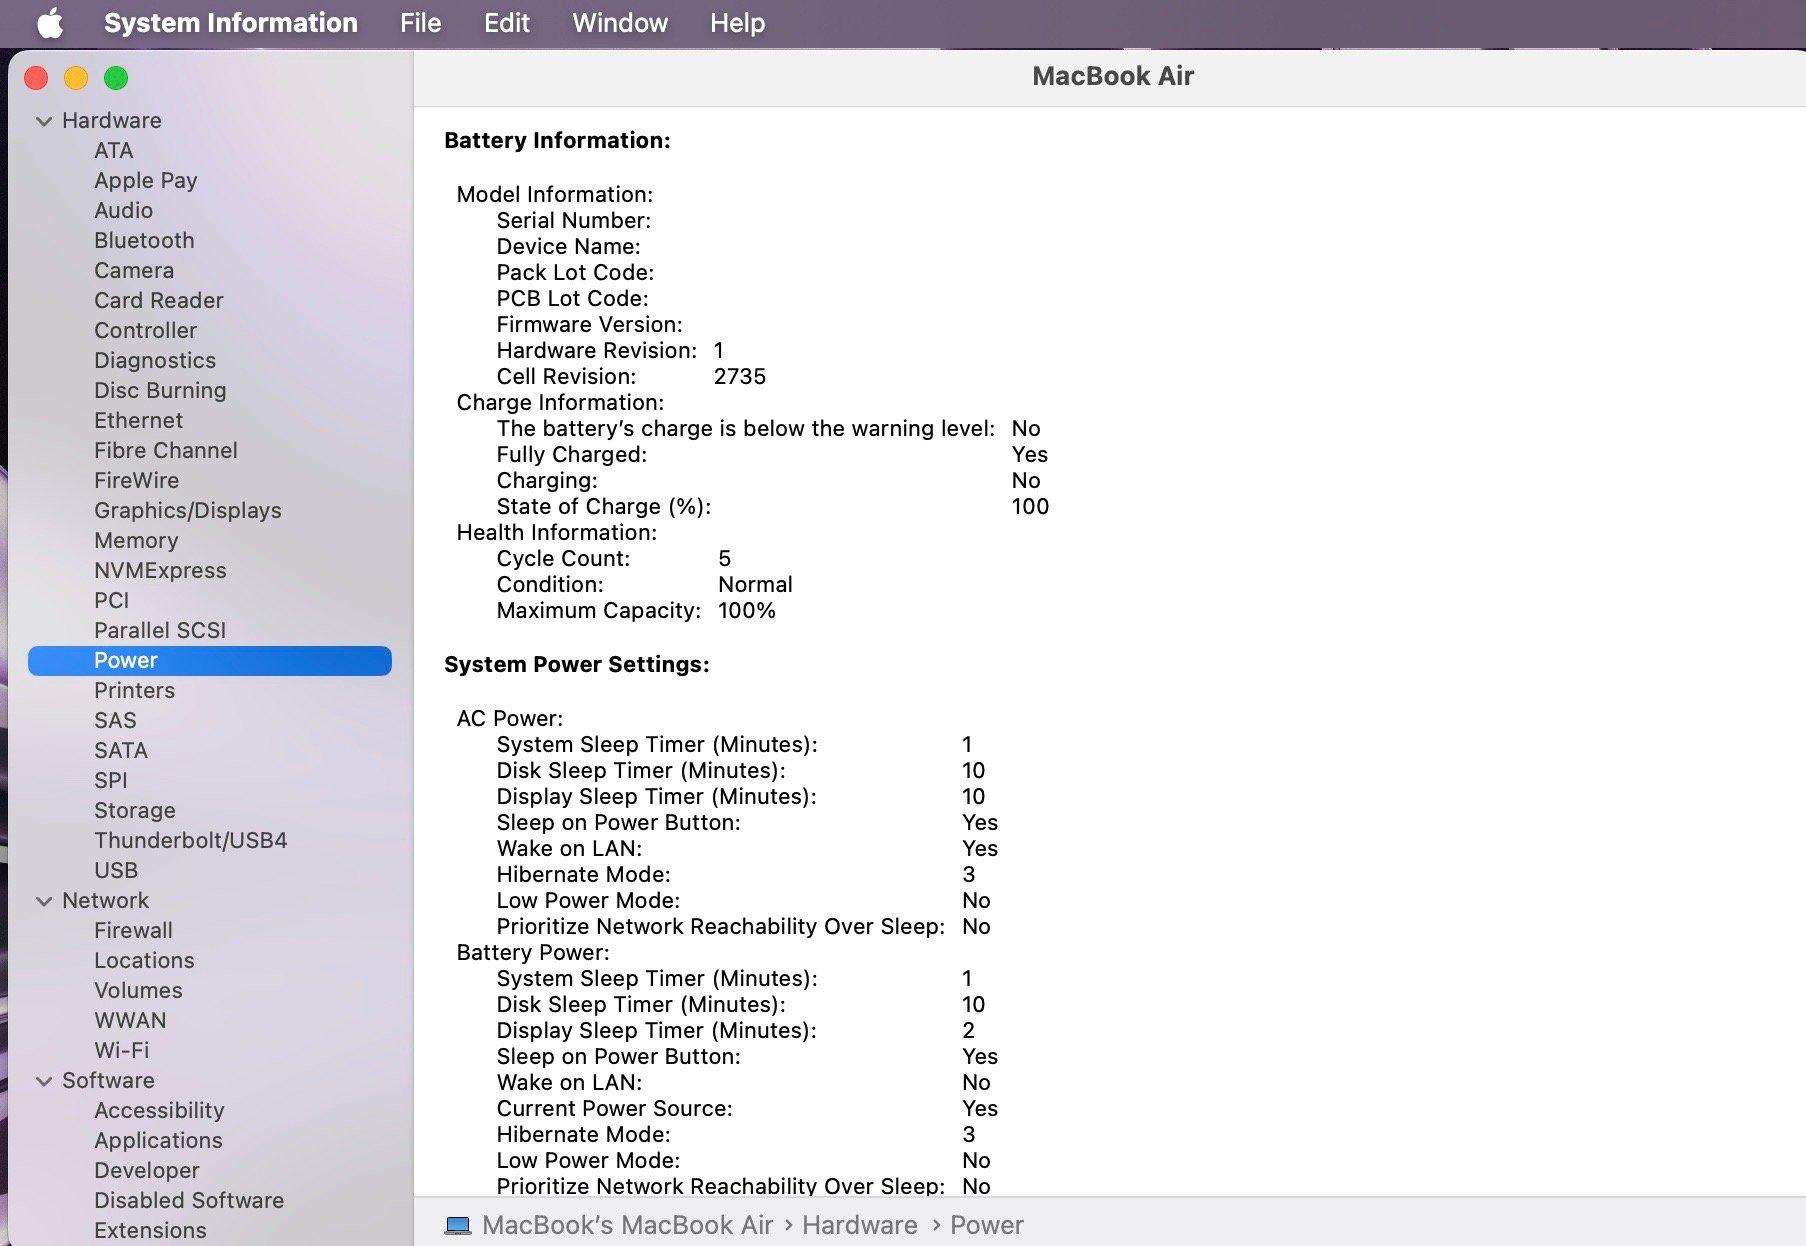Show the Memory hardware details
The width and height of the screenshot is (1806, 1246).
(136, 540)
